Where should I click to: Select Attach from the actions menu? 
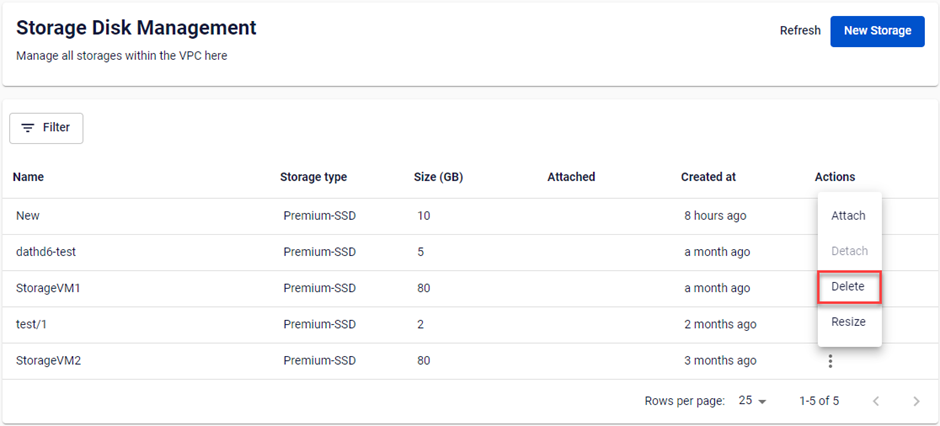[848, 216]
